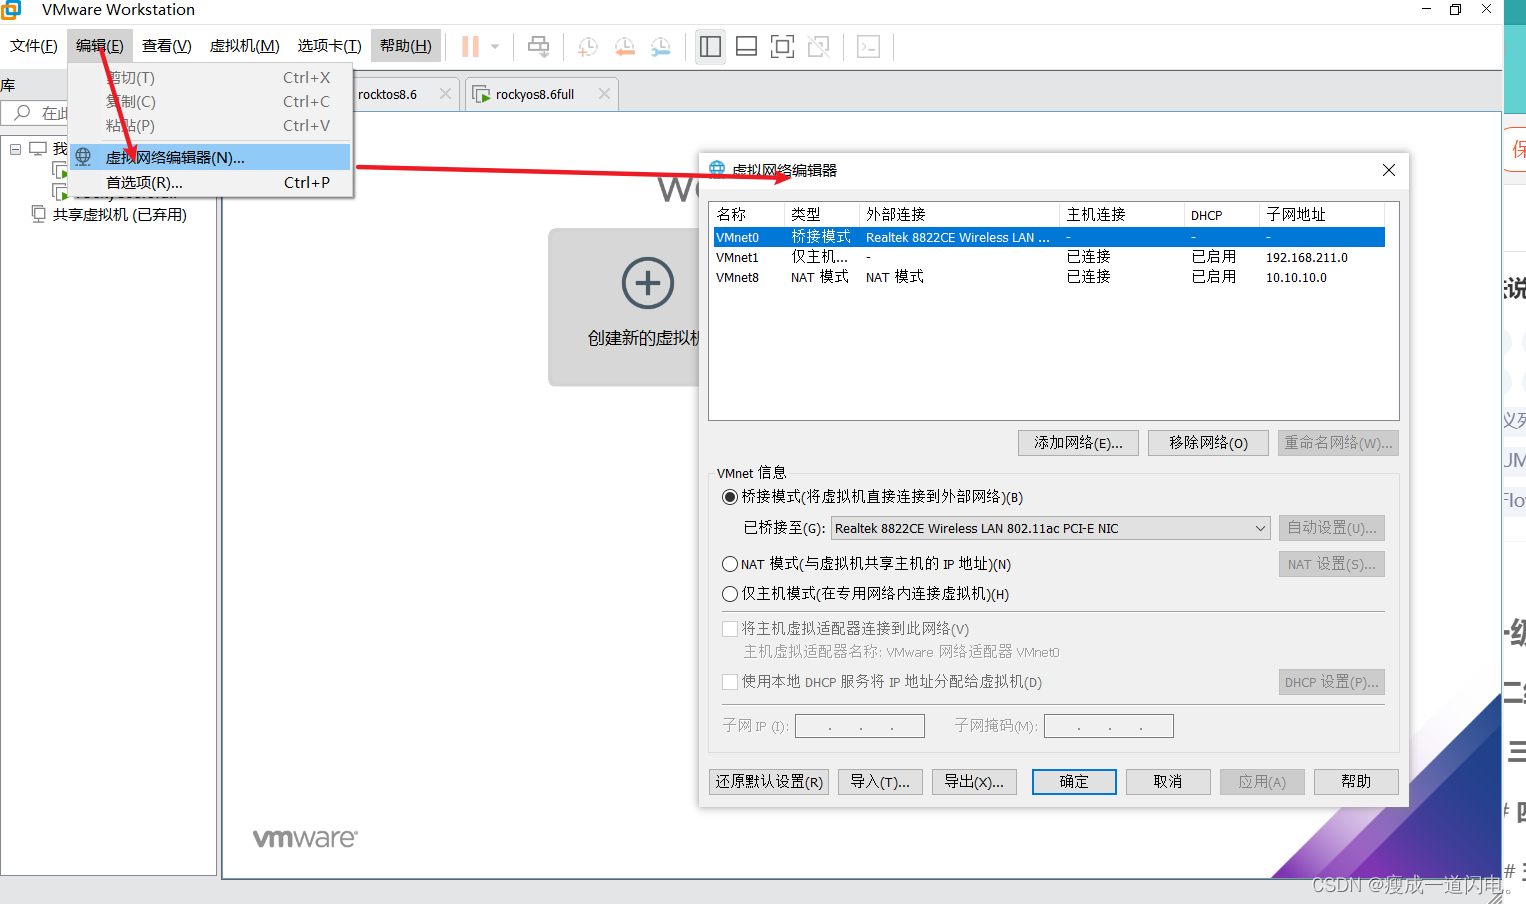Click subnet address 10.10.10.0 cell
The image size is (1526, 904).
[1296, 277]
